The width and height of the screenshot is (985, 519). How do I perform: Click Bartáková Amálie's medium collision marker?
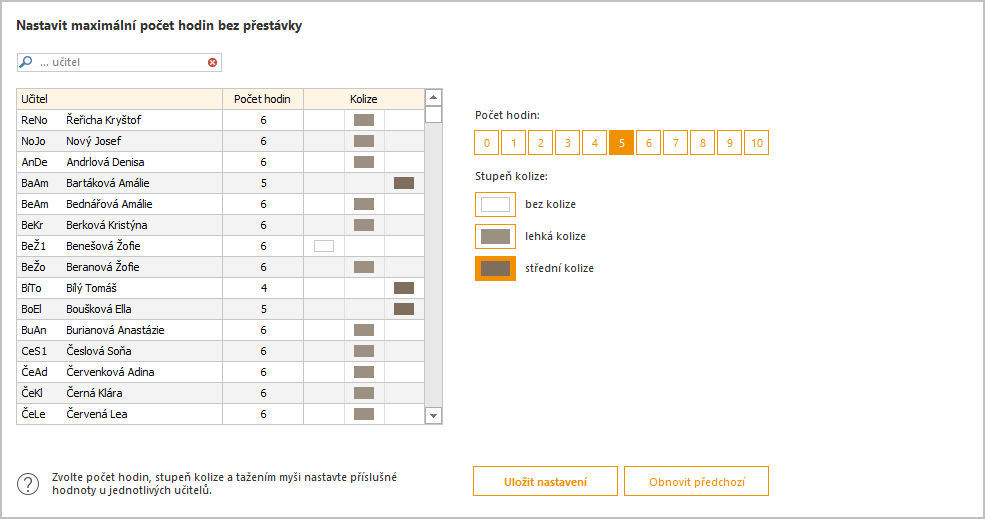point(404,183)
